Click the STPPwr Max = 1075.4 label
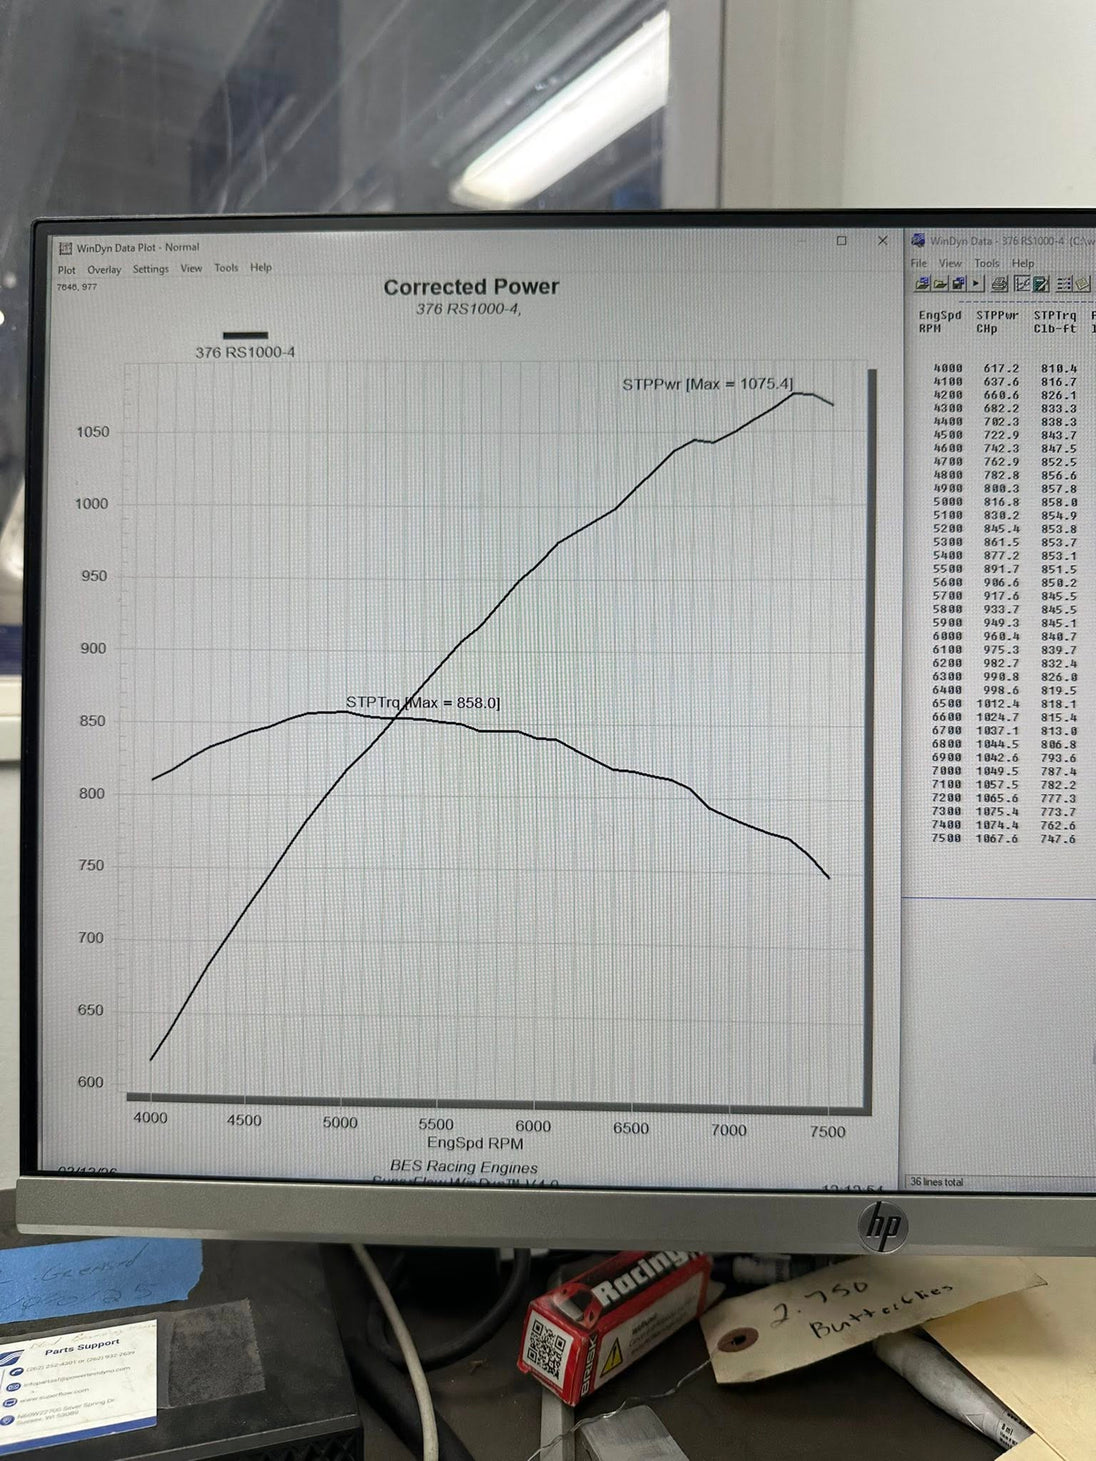 click(707, 384)
